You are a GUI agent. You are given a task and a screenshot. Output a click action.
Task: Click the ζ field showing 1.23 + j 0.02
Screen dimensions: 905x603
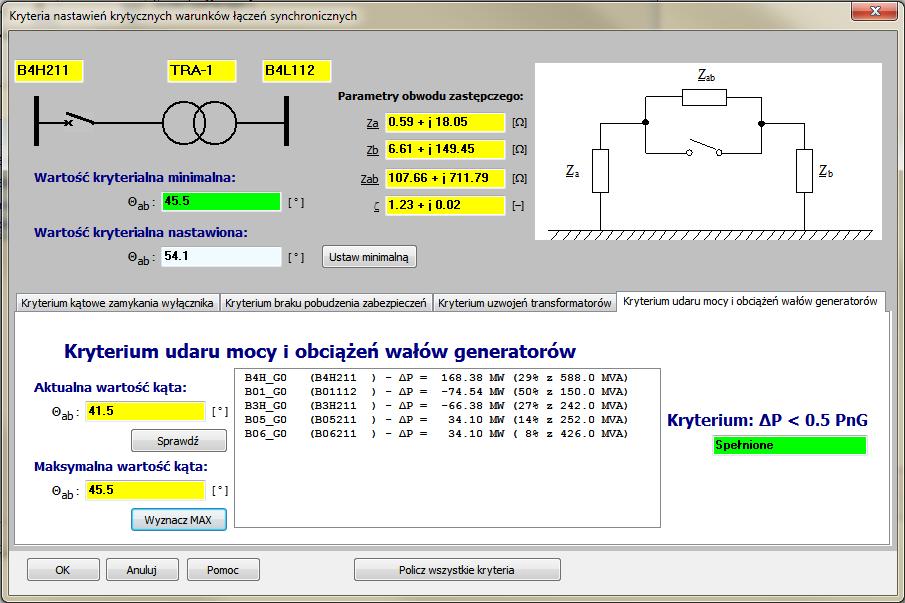pyautogui.click(x=445, y=205)
